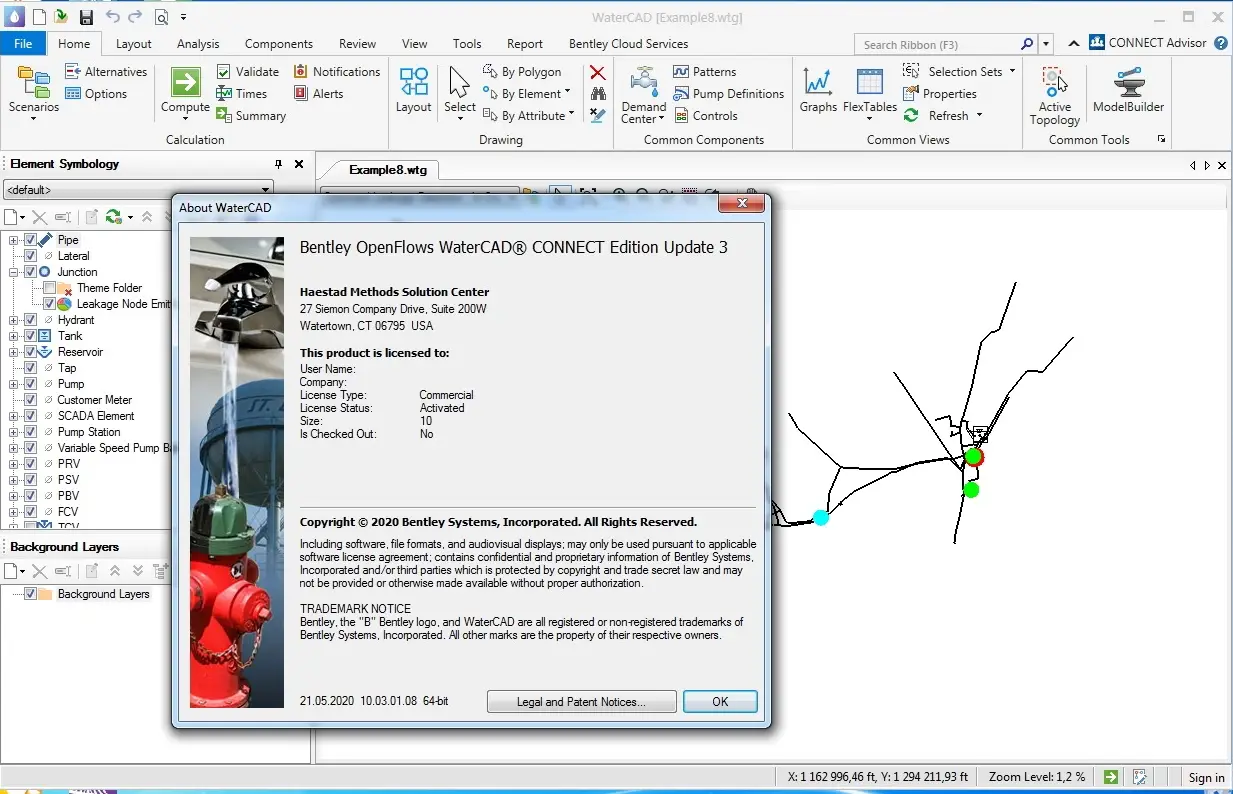Toggle the Customer Meter checkbox
This screenshot has height=794, width=1233.
pyautogui.click(x=30, y=400)
